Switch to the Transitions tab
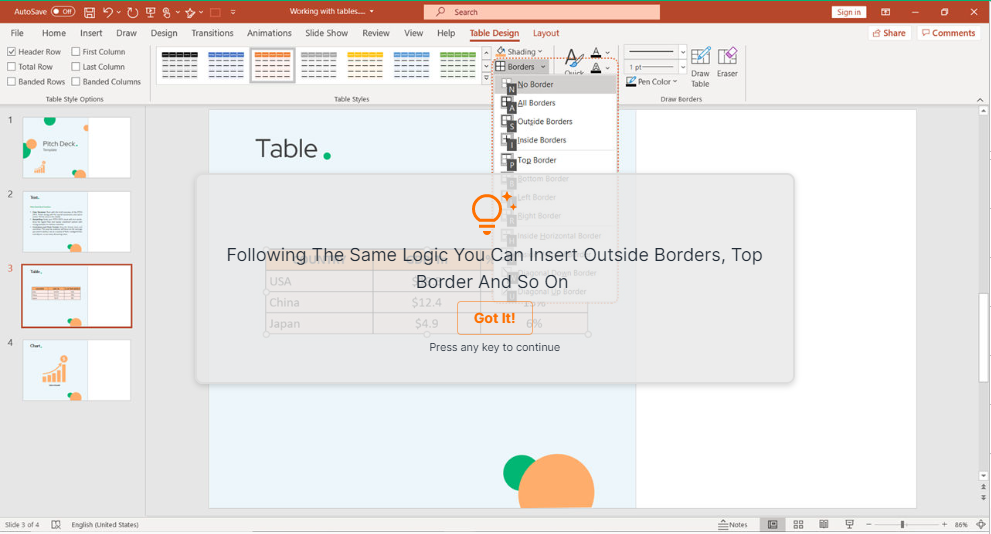Viewport: 991px width, 534px height. [x=212, y=33]
